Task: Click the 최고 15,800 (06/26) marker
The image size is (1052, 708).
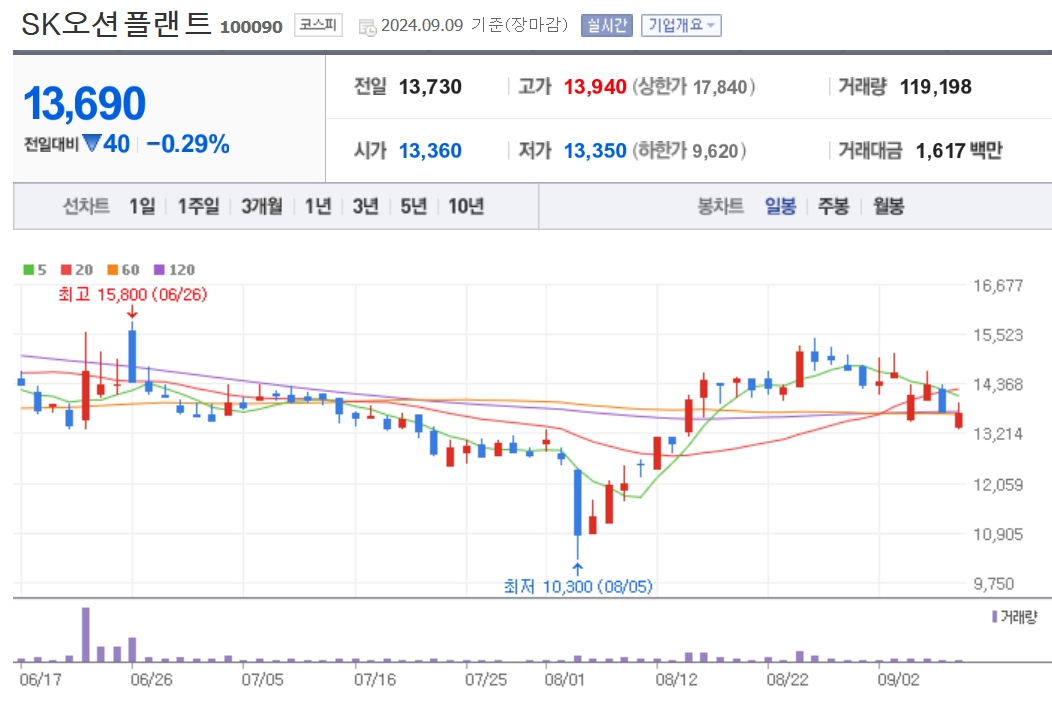Action: click(133, 295)
